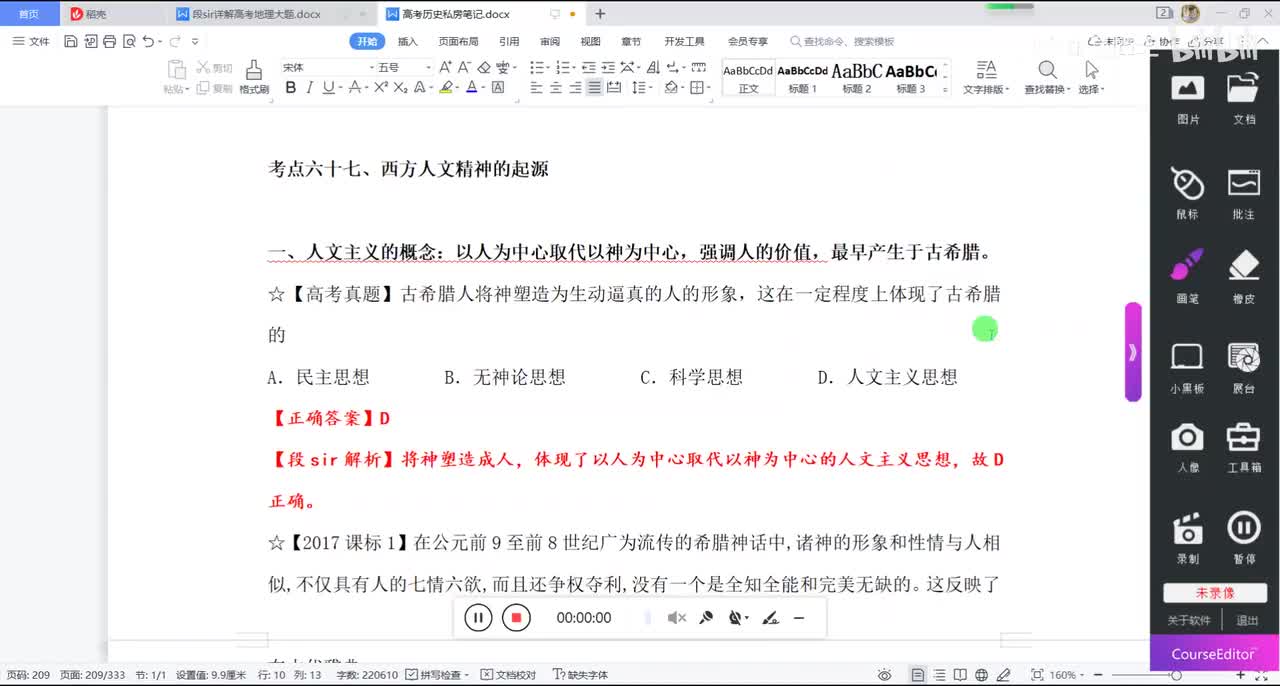Expand the highlight color dropdown arrow
This screenshot has height=686, width=1280.
click(459, 88)
